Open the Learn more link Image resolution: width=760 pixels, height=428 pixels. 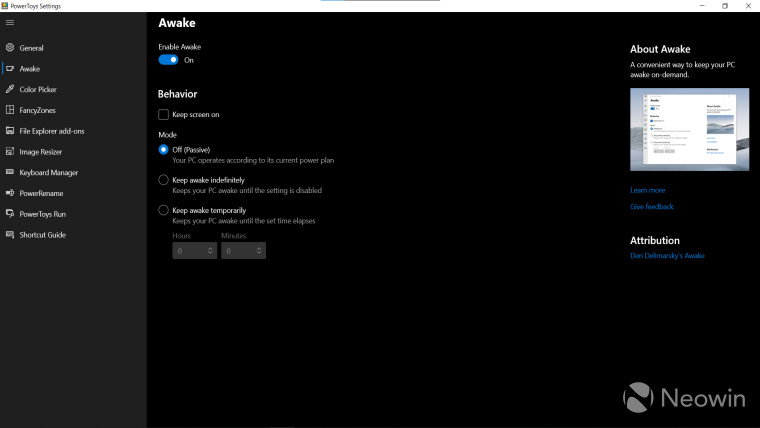coord(648,190)
